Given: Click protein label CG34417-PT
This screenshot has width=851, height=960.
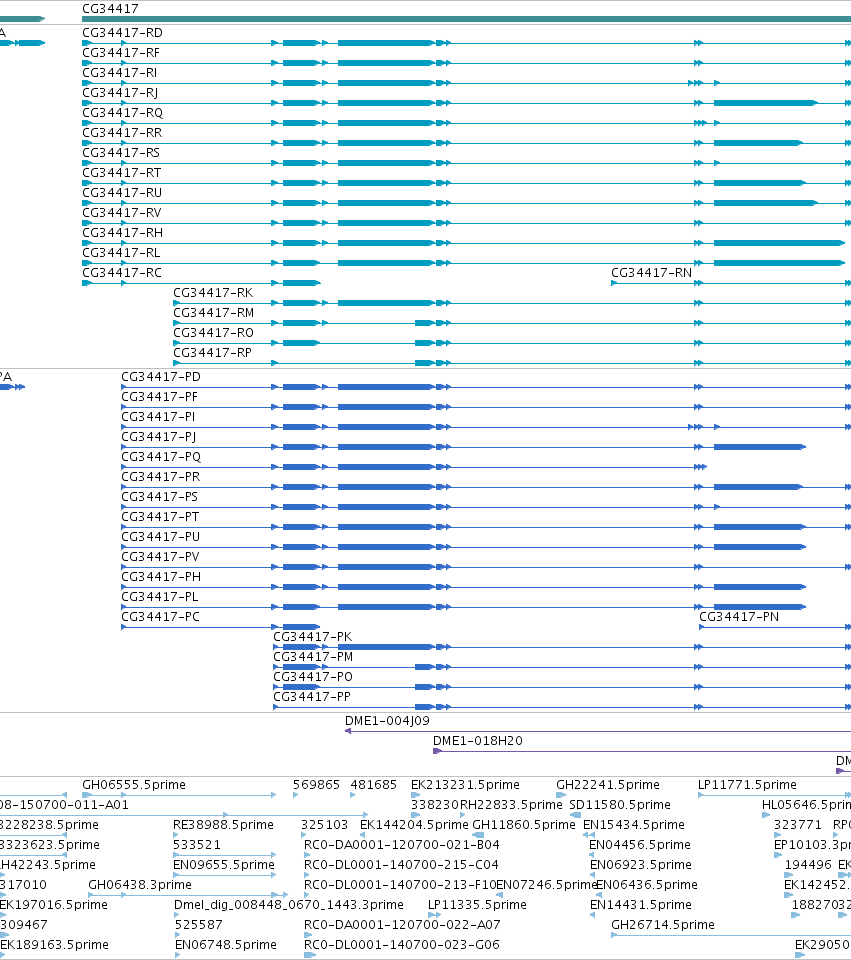Looking at the screenshot, I should tap(160, 517).
